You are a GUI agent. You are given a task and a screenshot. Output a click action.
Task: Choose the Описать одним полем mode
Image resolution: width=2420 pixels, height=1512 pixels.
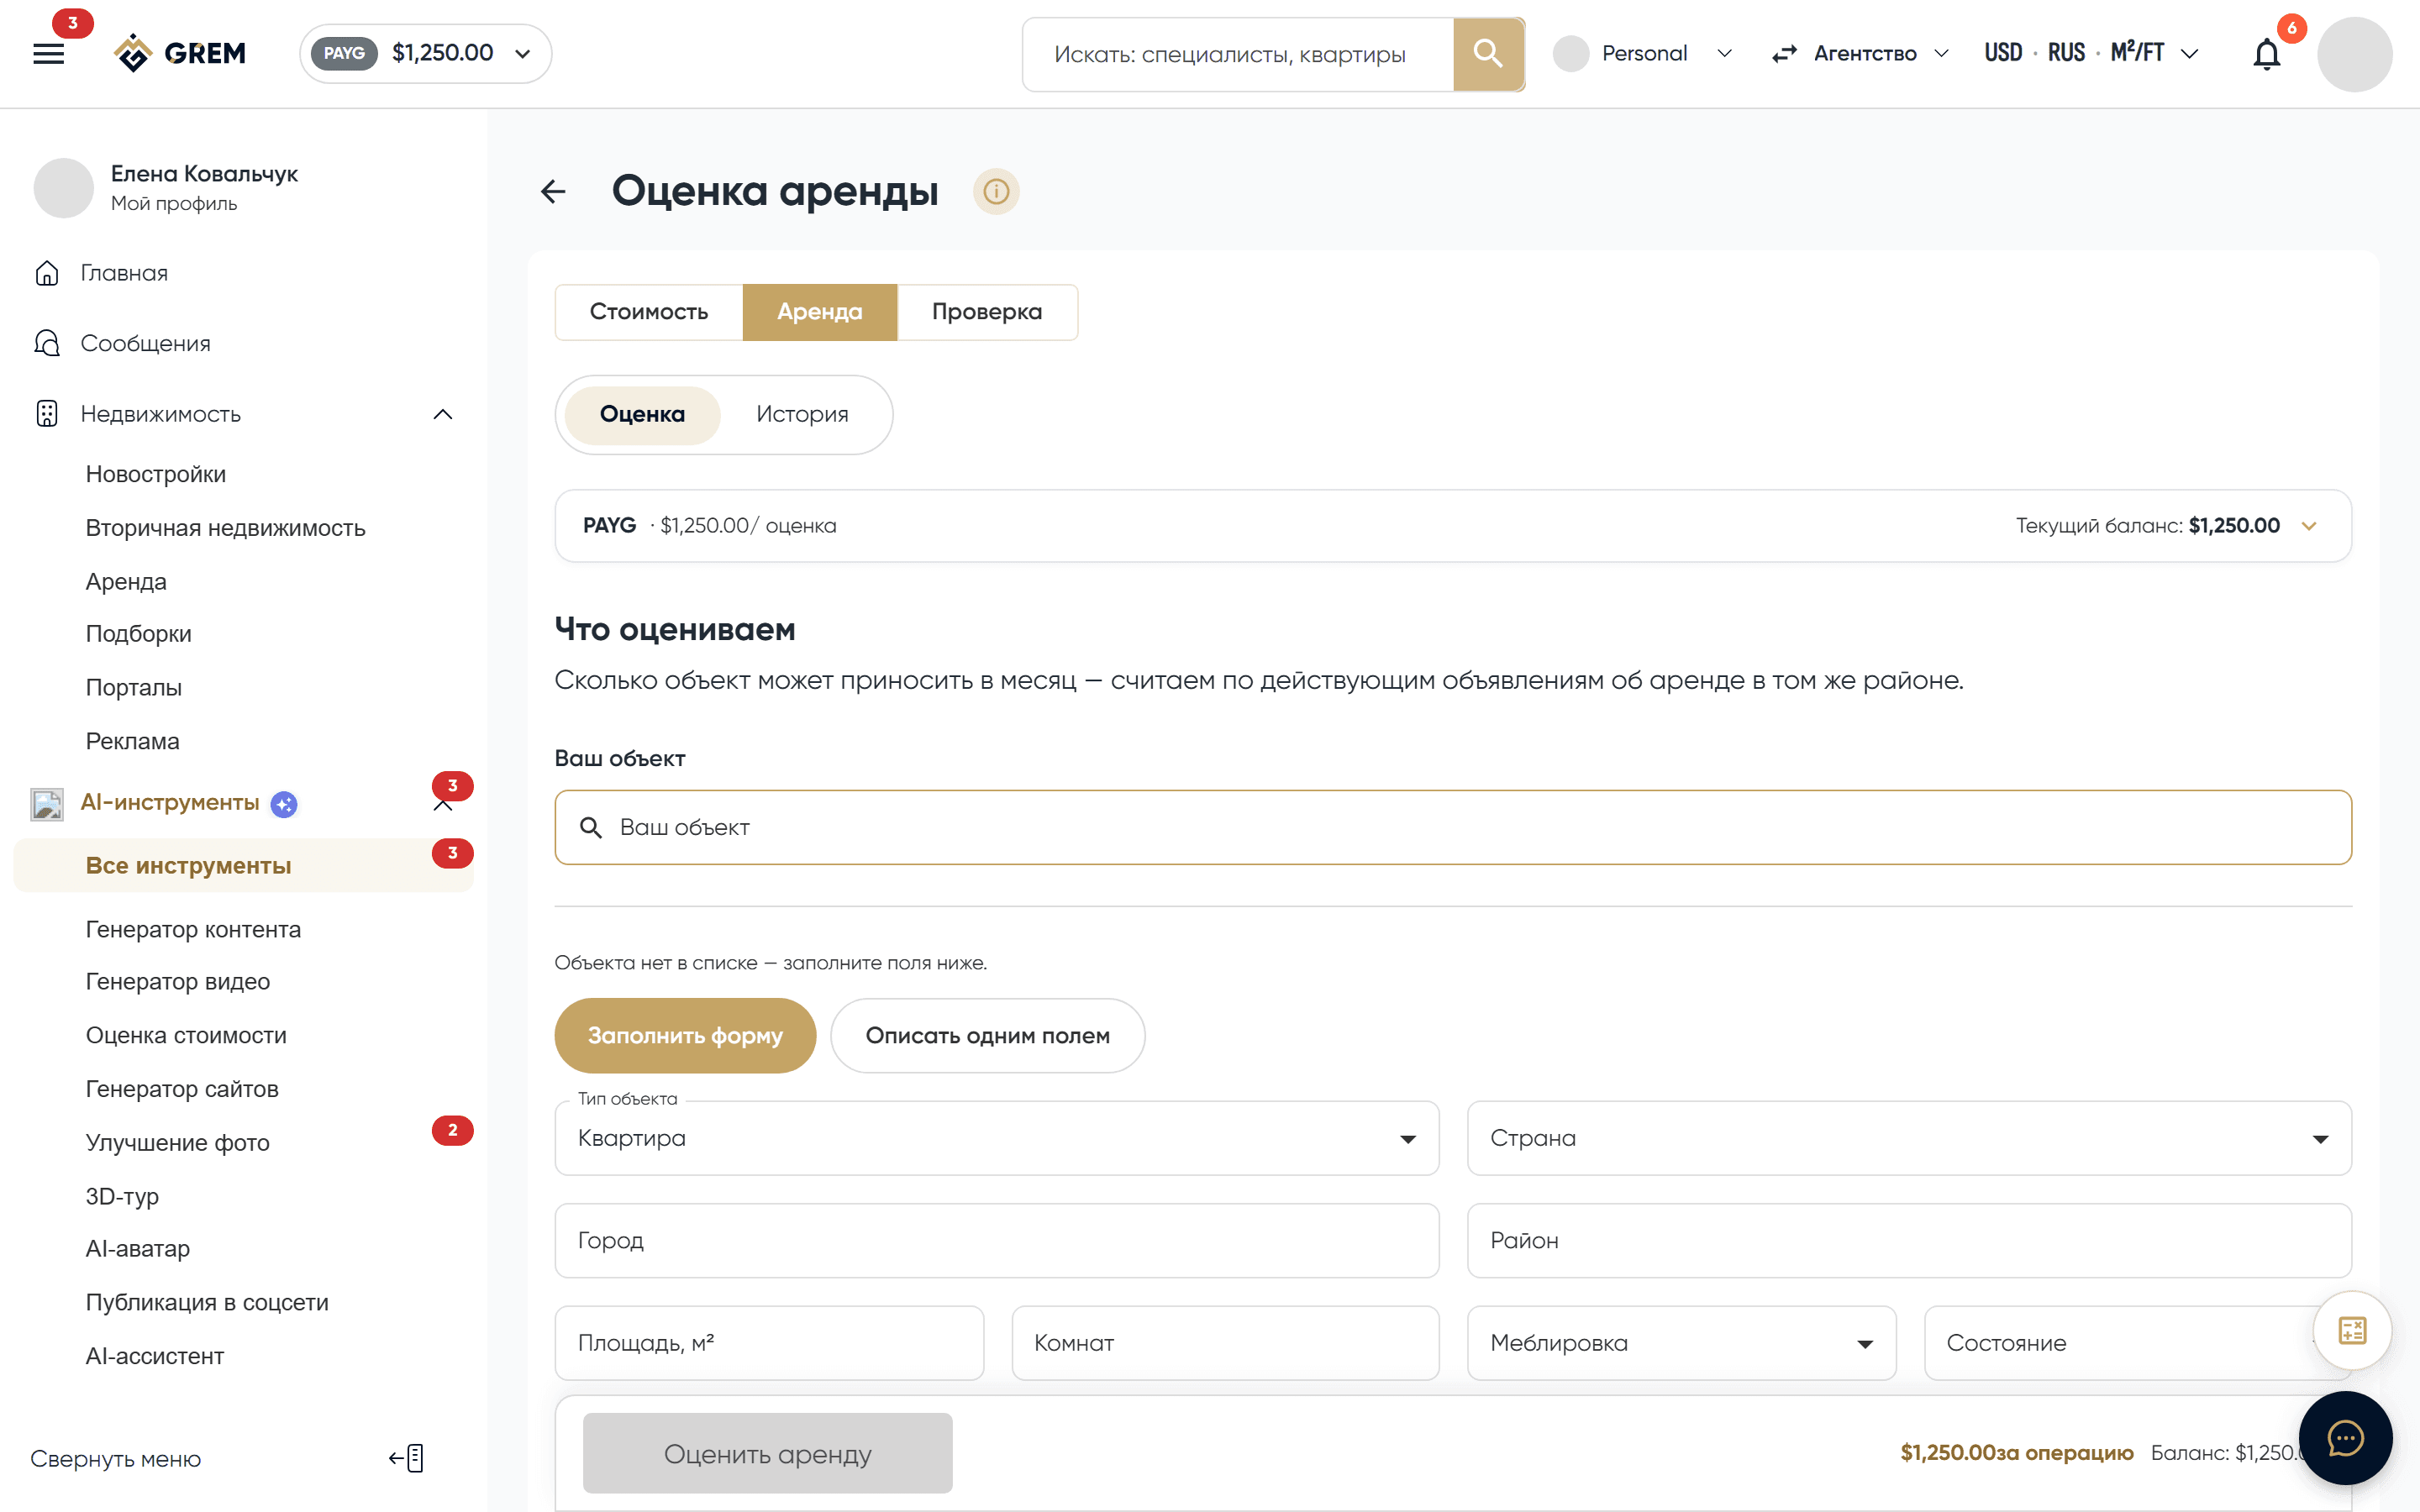tap(987, 1035)
